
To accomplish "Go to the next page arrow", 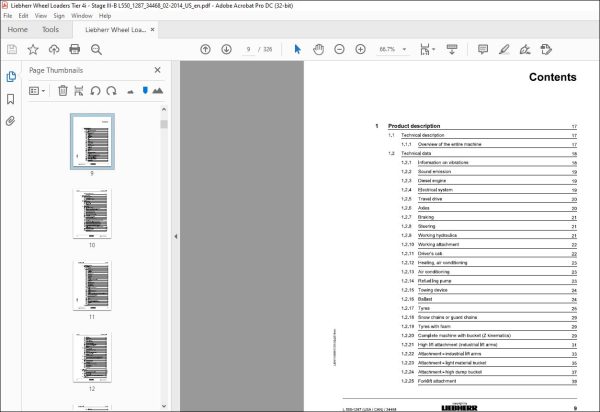I will click(x=227, y=49).
